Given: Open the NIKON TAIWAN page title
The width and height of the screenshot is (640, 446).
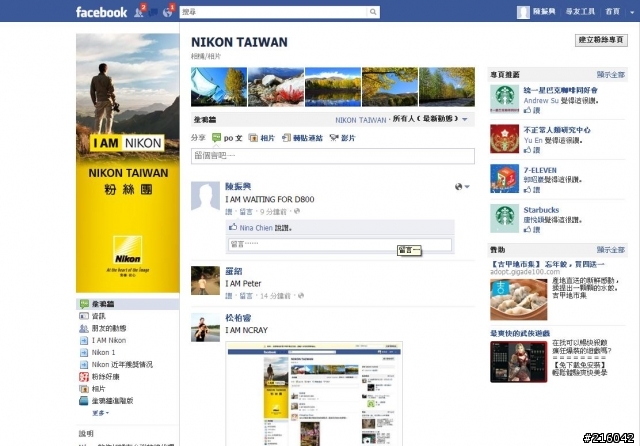Looking at the screenshot, I should pyautogui.click(x=239, y=42).
